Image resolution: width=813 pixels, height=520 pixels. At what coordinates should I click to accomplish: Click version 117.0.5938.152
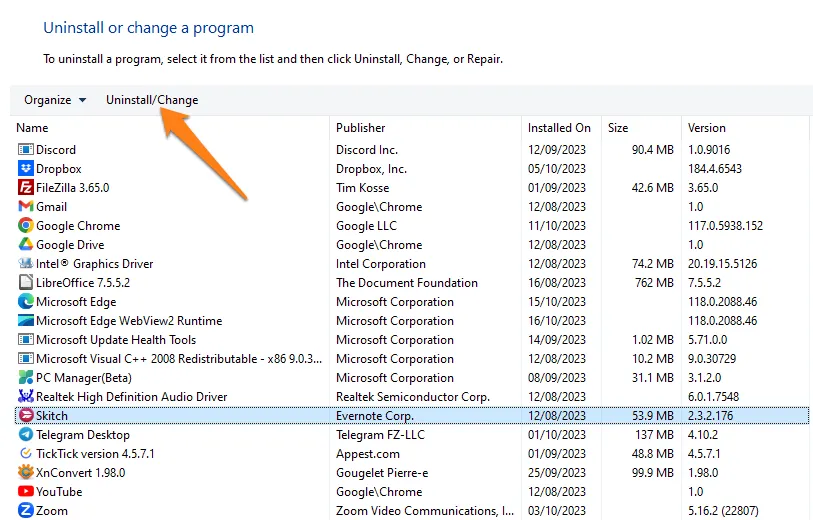[x=725, y=226]
